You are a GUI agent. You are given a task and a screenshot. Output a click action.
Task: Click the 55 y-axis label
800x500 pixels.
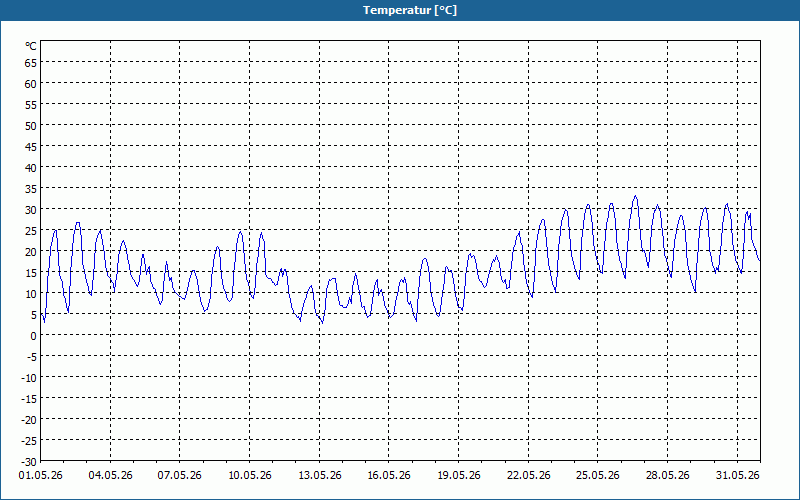tap(31, 105)
